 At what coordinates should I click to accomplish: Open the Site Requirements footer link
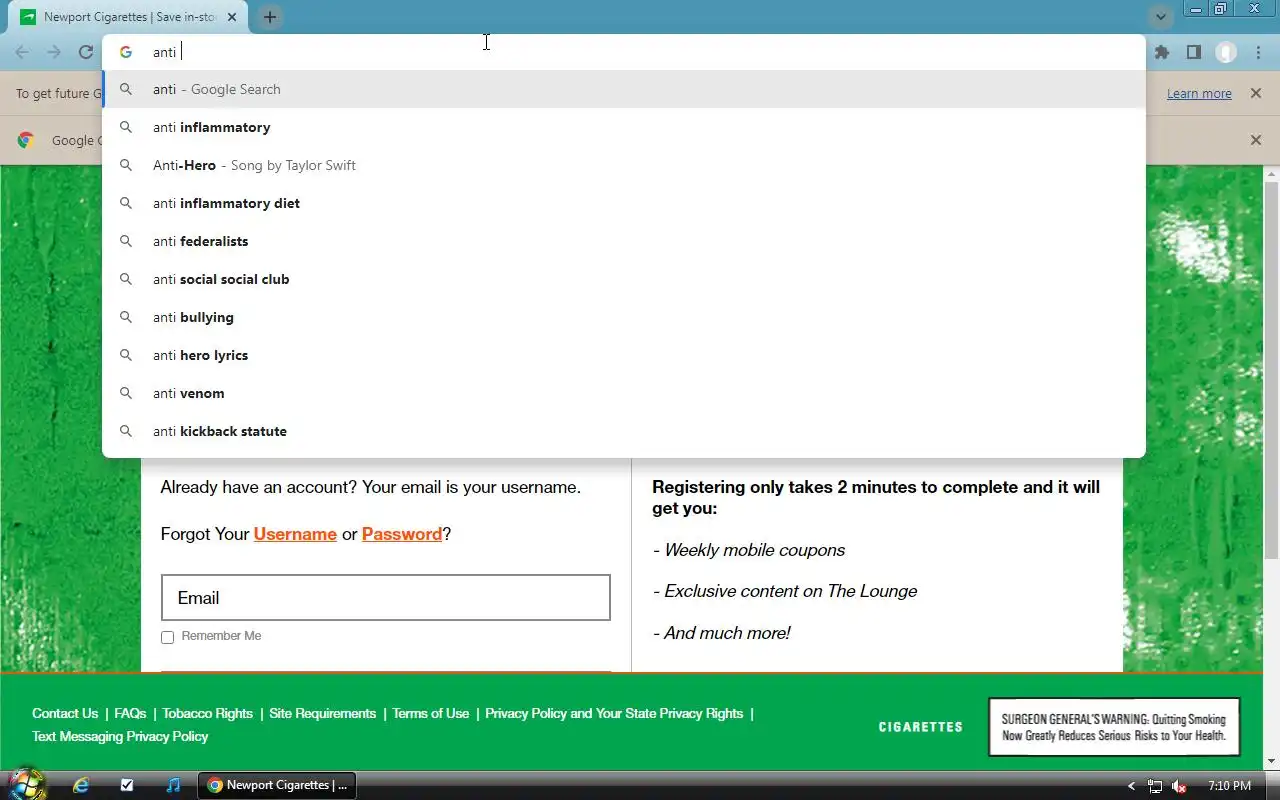(x=323, y=713)
